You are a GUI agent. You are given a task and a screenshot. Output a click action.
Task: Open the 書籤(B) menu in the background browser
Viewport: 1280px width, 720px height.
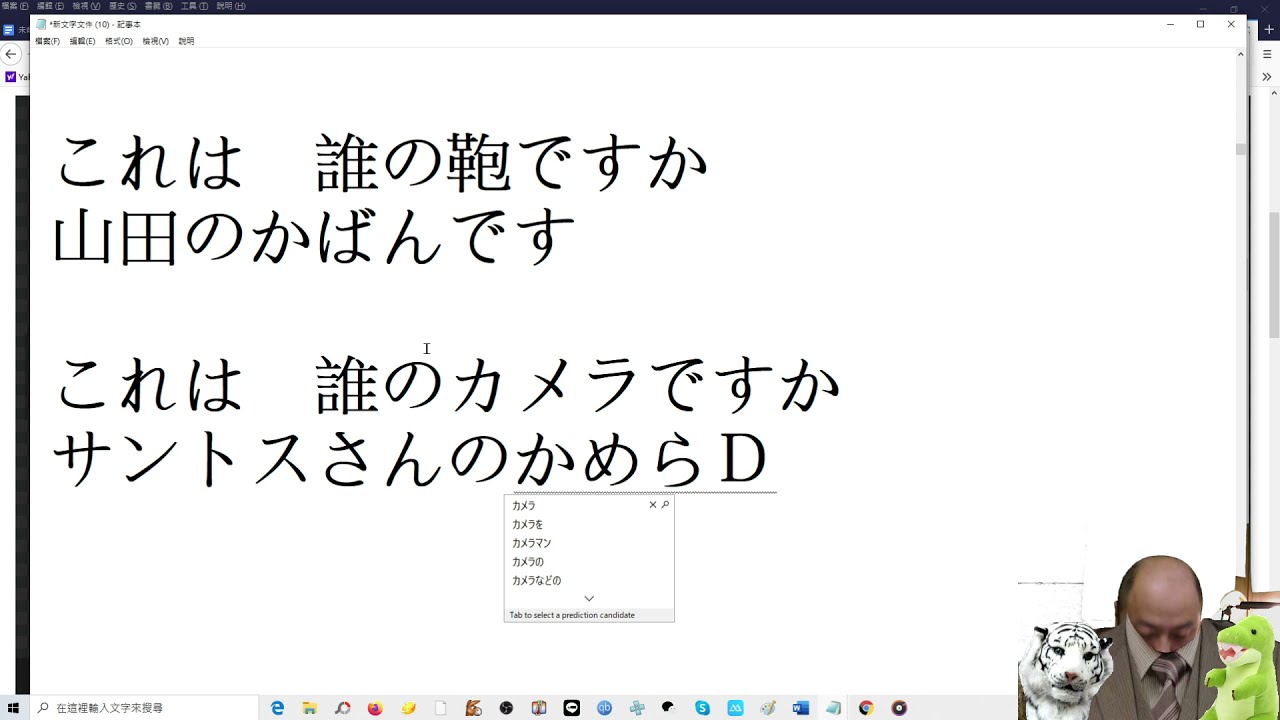(x=157, y=6)
